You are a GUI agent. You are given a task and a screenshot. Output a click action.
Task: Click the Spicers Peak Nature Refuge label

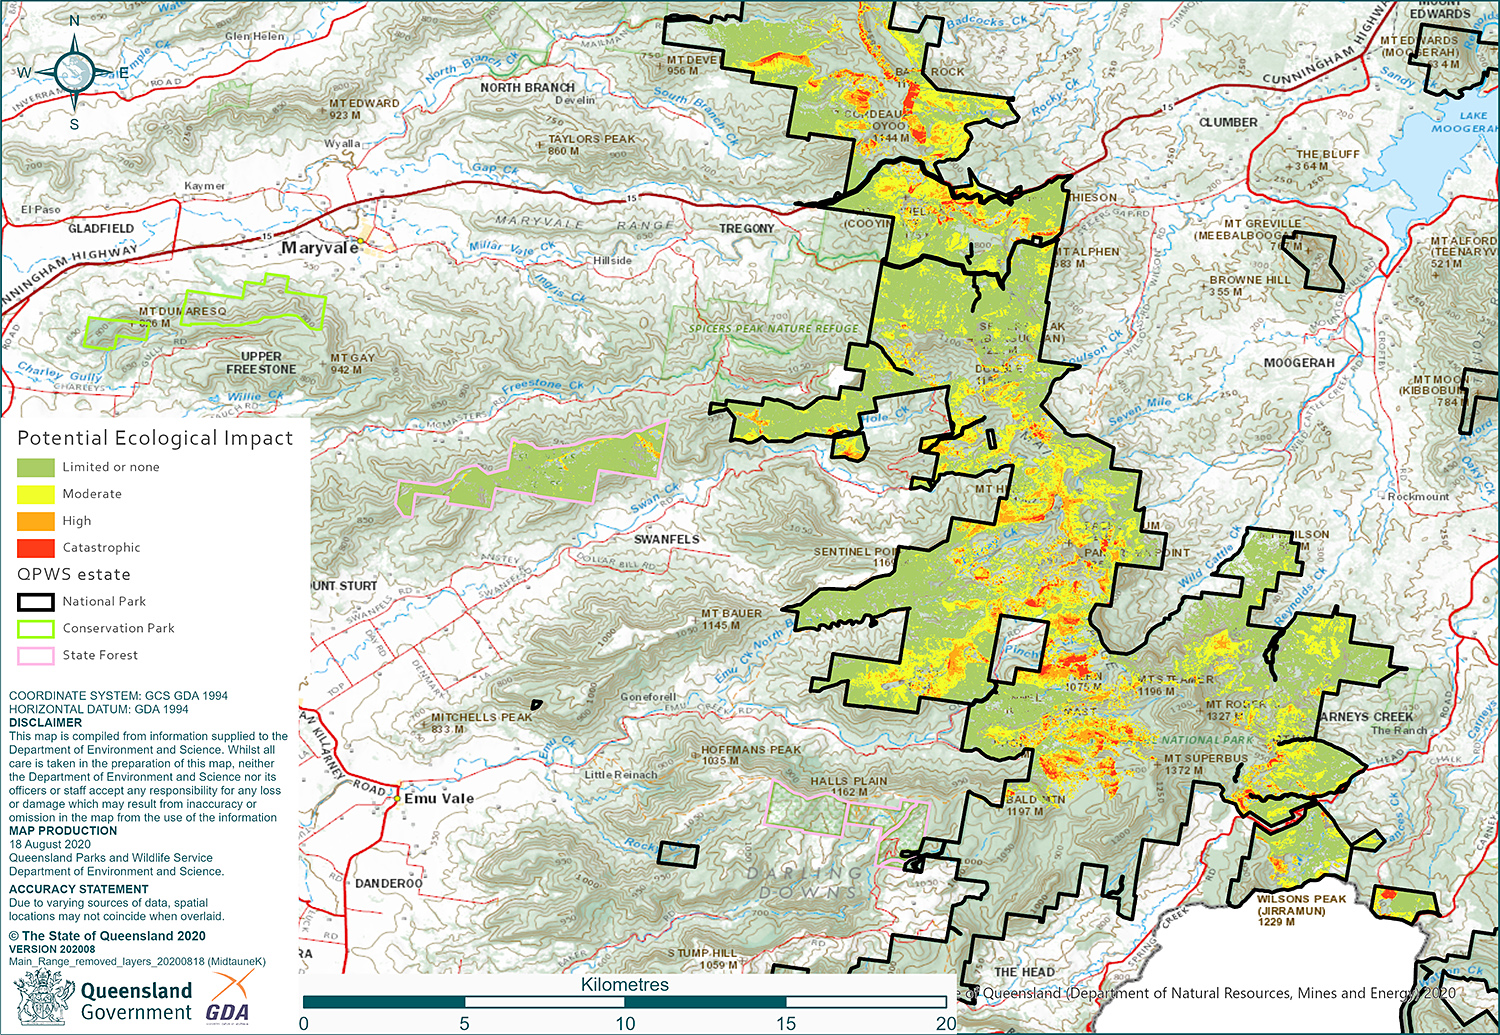click(x=773, y=328)
